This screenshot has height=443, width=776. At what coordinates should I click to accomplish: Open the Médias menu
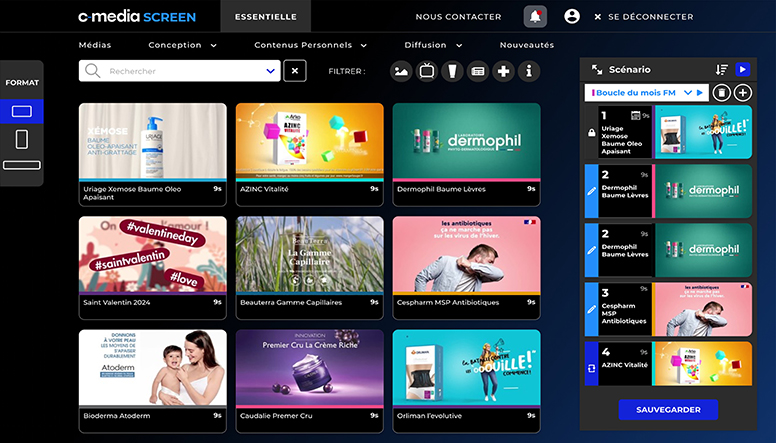tap(95, 45)
